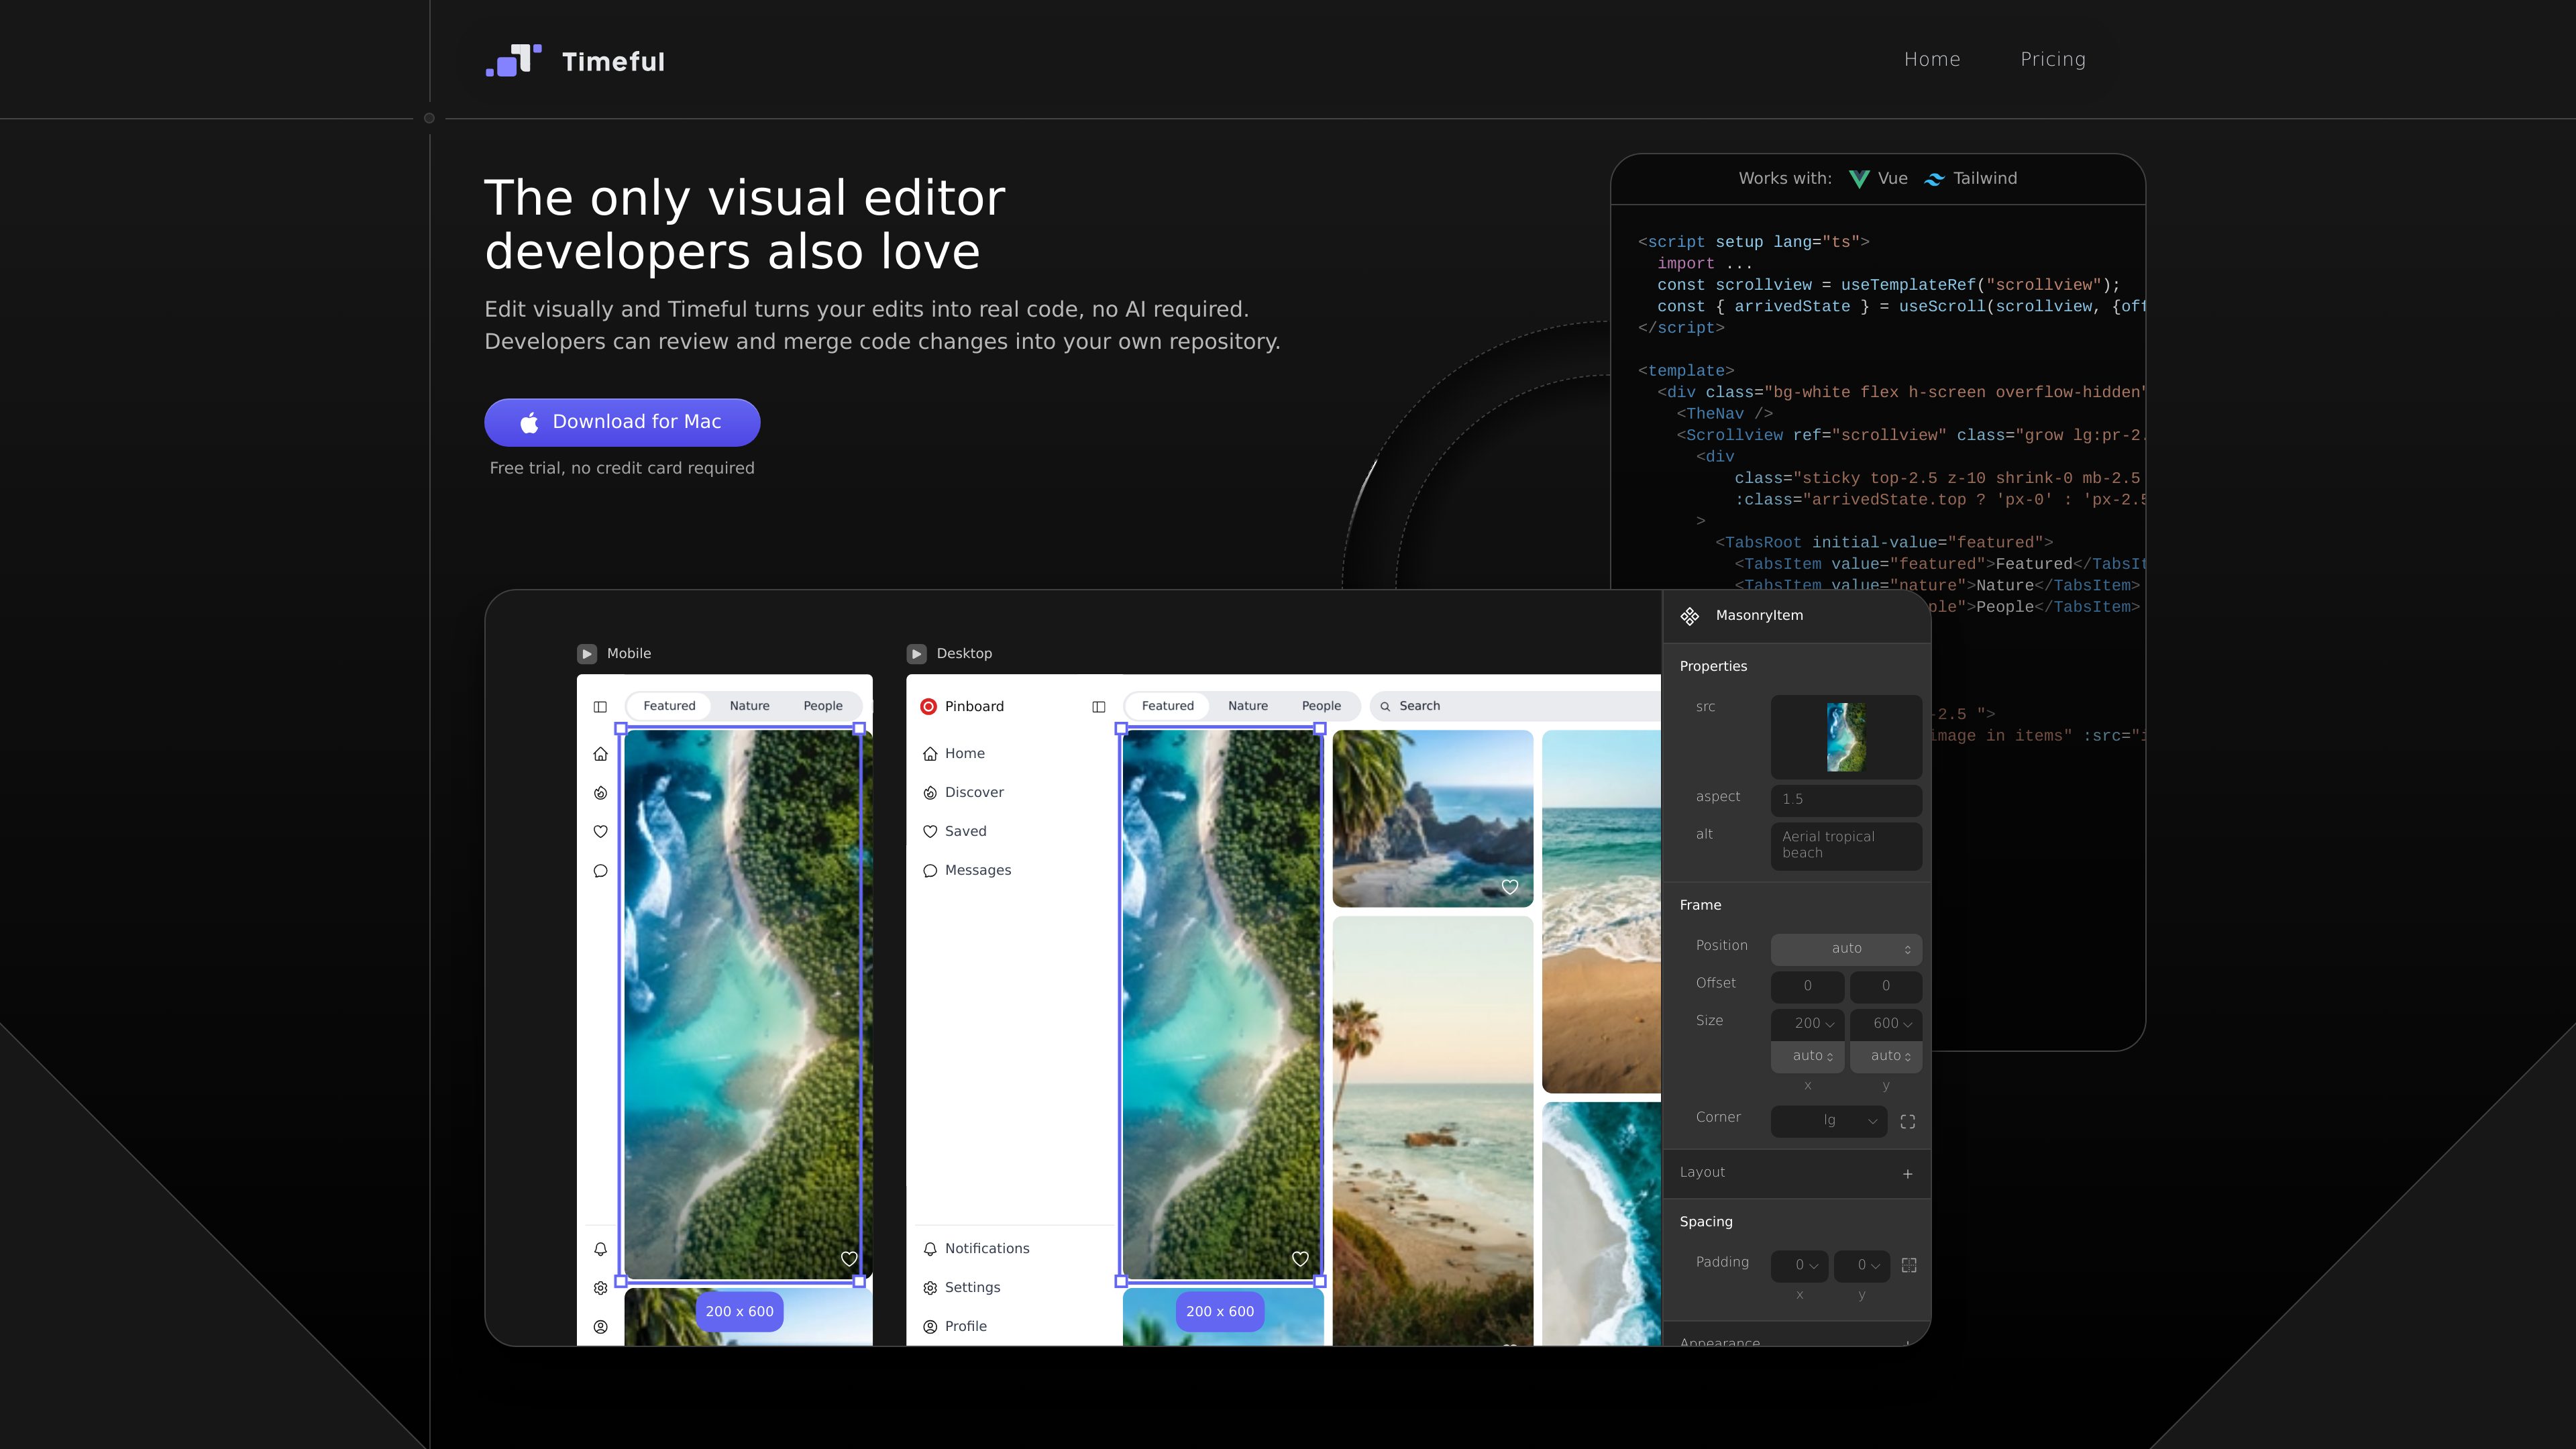Viewport: 2576px width, 1449px height.
Task: Open the Position auto dropdown
Action: tap(1846, 949)
